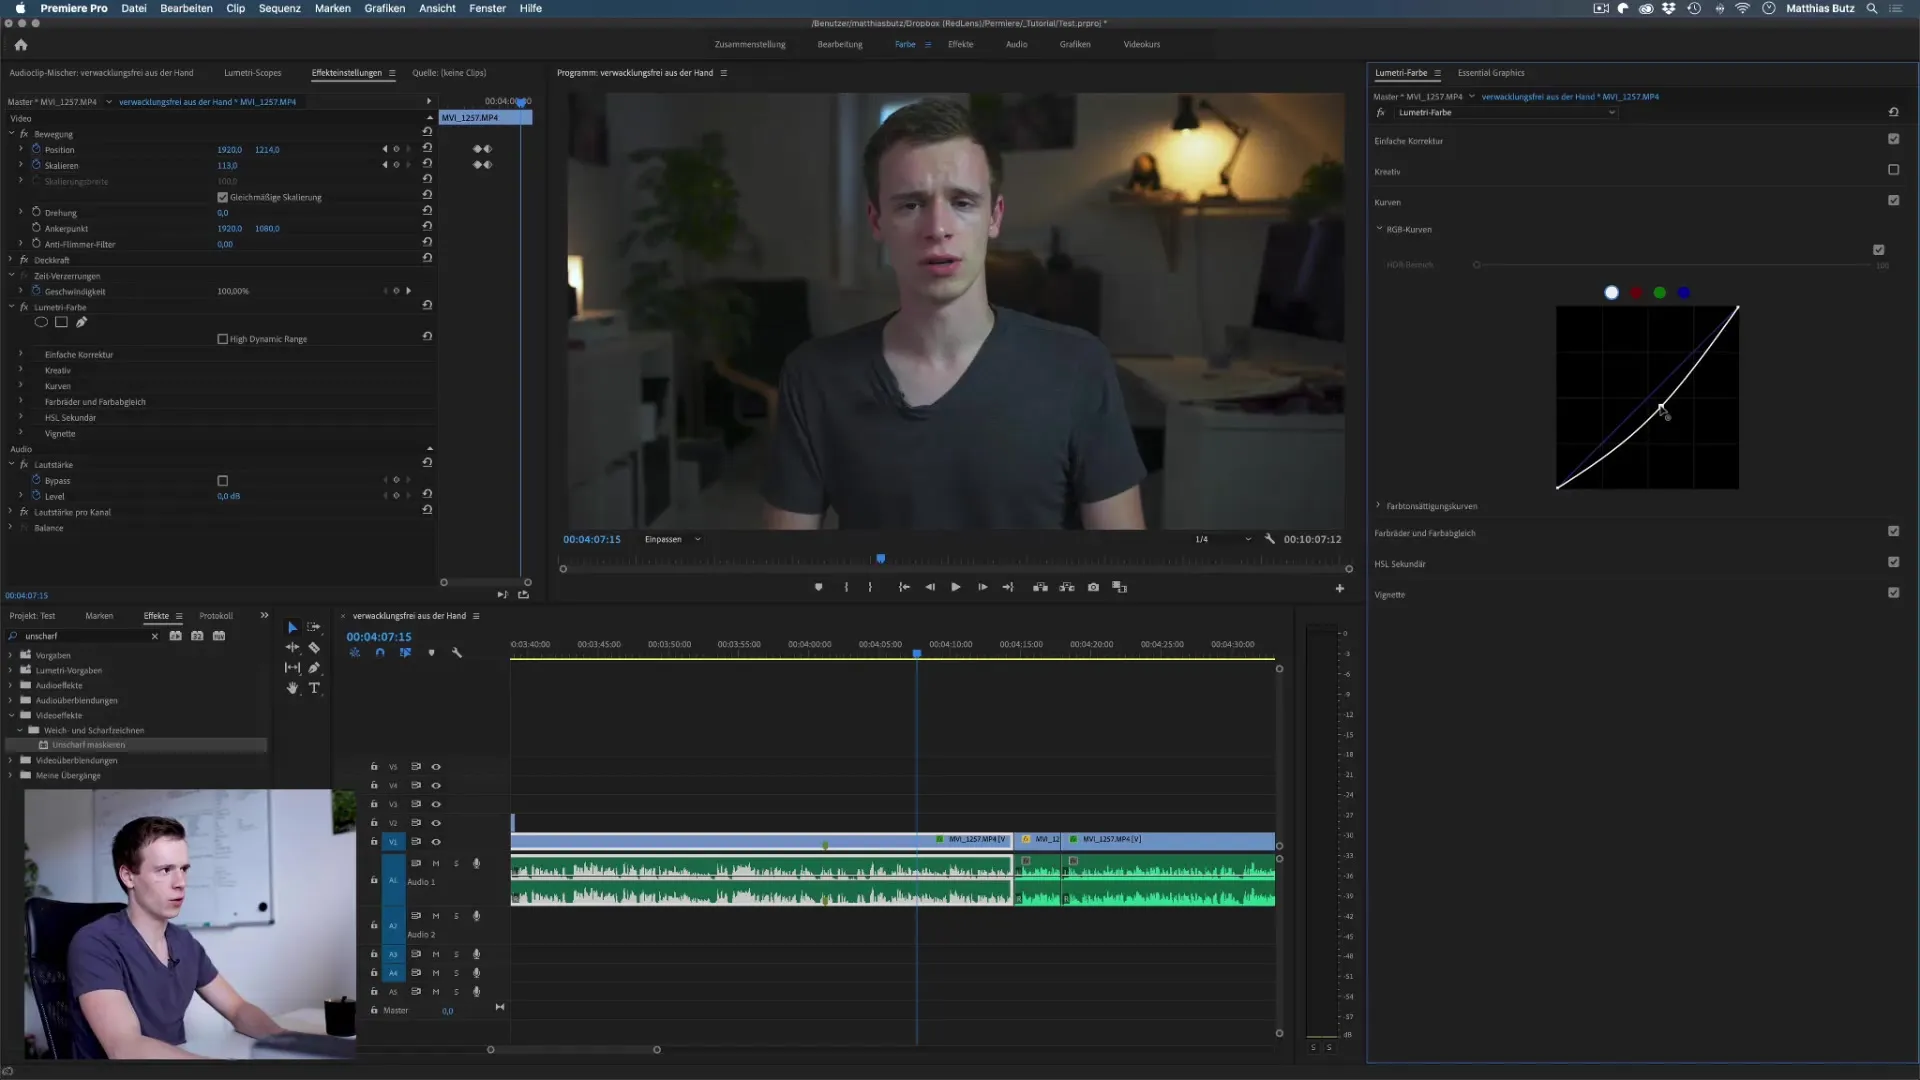Select the Hand tool

[292, 688]
